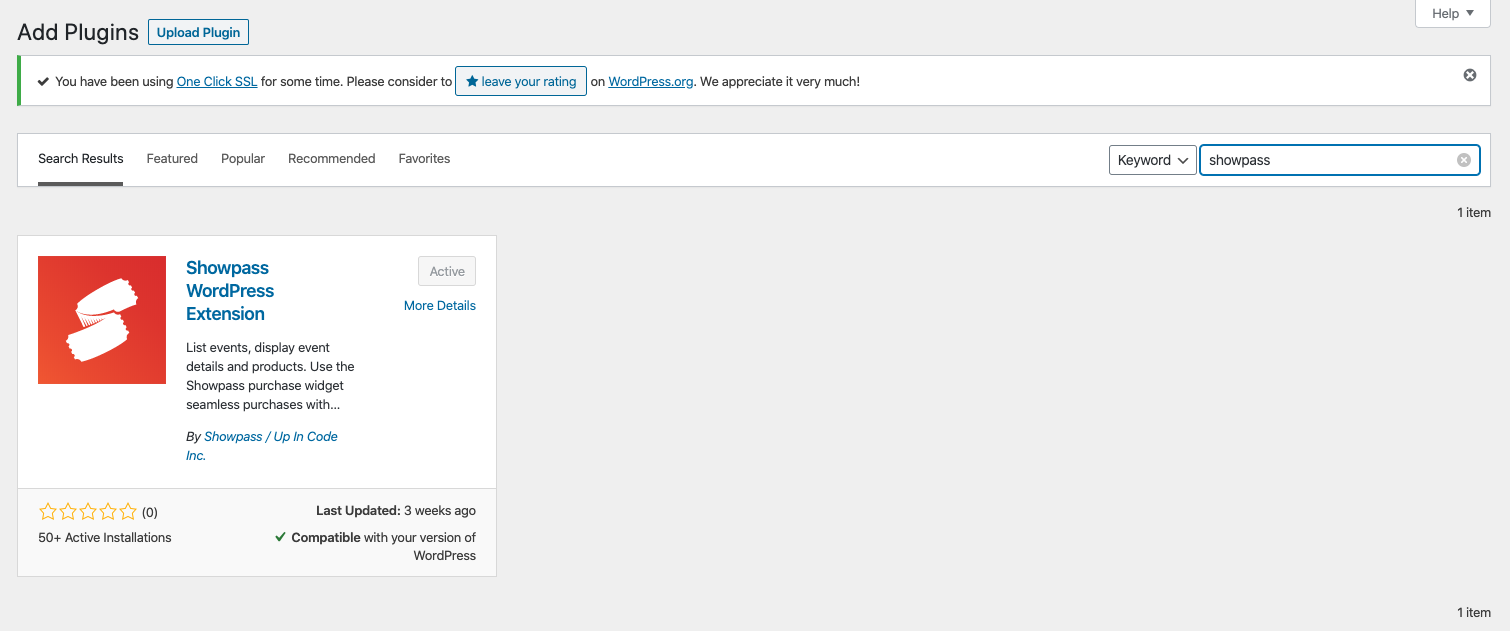Click the Add Plugins heading
This screenshot has height=631, width=1510.
click(78, 32)
